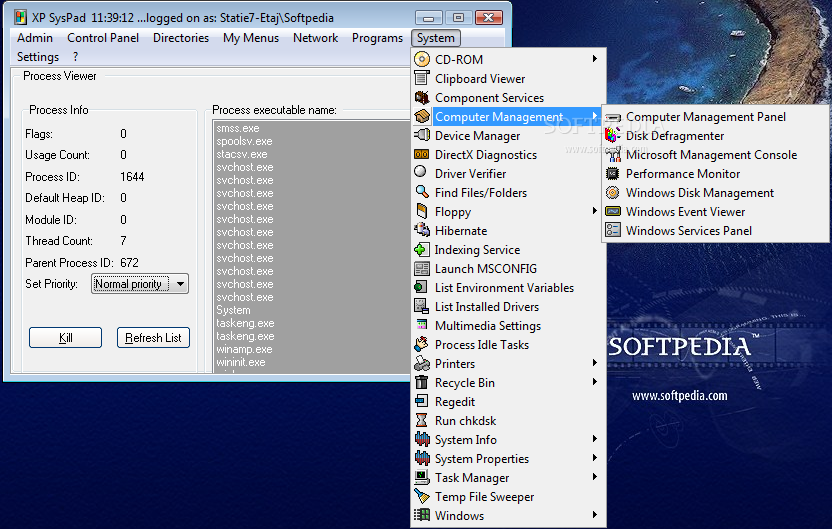Expand the System Info submenu arrow
832x529 pixels.
coord(595,439)
